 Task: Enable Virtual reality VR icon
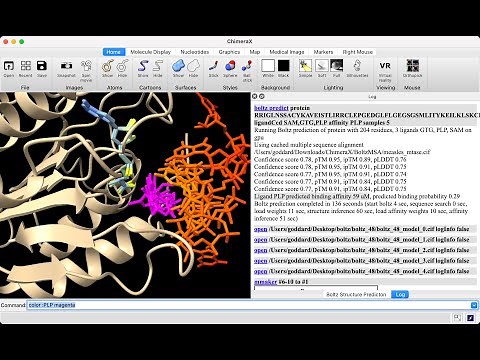385,66
